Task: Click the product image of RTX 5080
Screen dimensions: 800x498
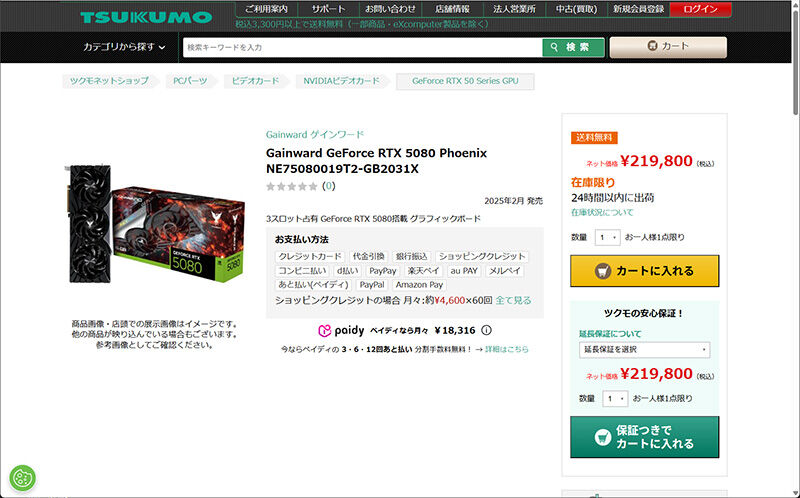Action: pos(155,223)
